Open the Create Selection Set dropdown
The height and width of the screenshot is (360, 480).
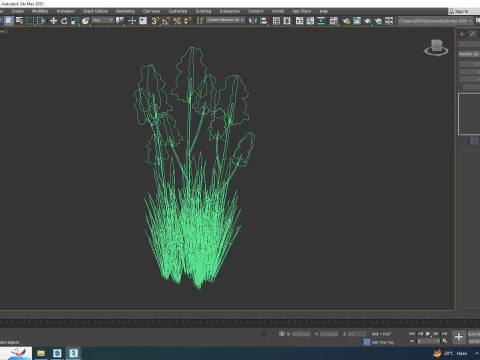225,20
